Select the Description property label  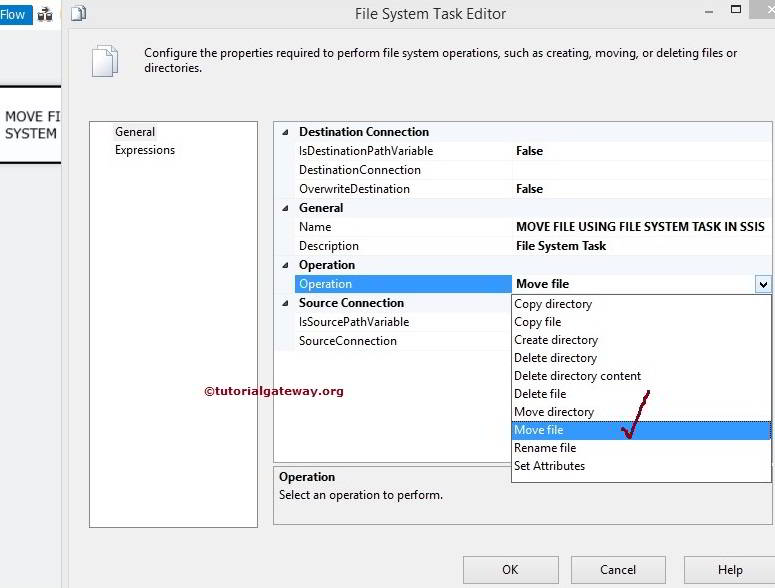[329, 246]
